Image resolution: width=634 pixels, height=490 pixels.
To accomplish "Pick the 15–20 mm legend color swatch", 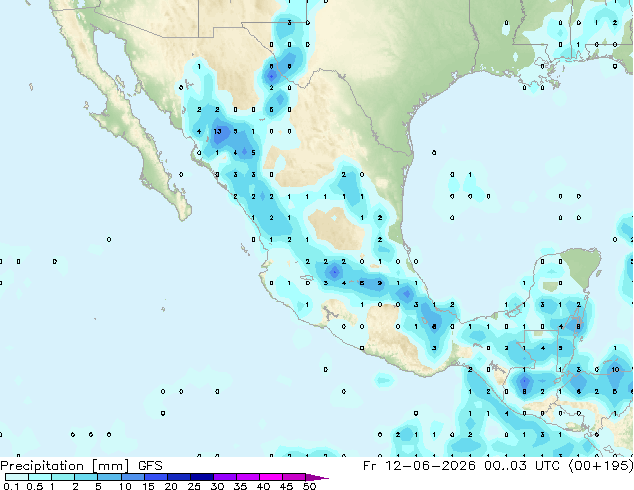I will pos(156,477).
